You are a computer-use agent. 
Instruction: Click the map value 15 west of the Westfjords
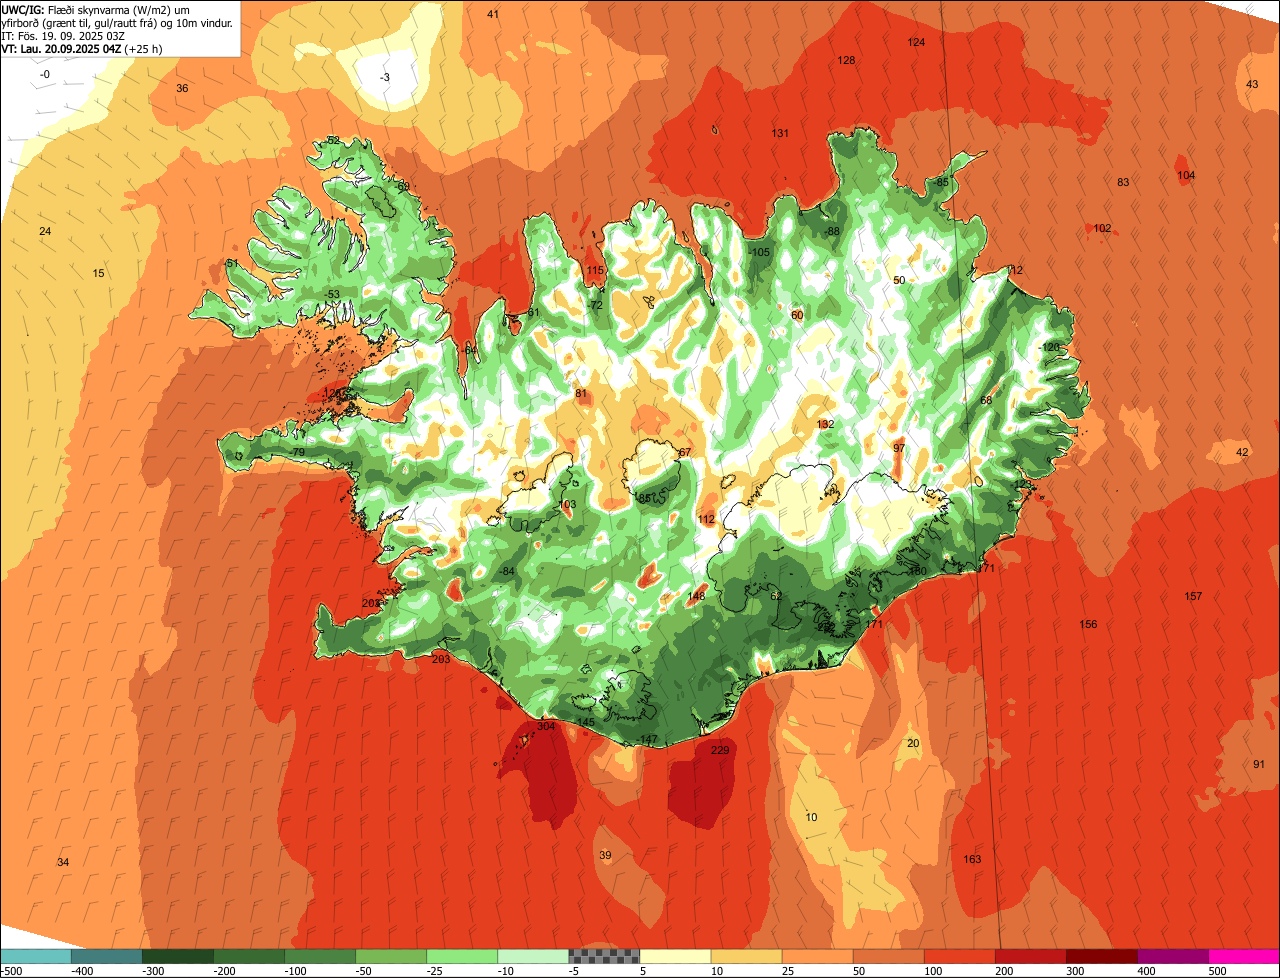[98, 273]
